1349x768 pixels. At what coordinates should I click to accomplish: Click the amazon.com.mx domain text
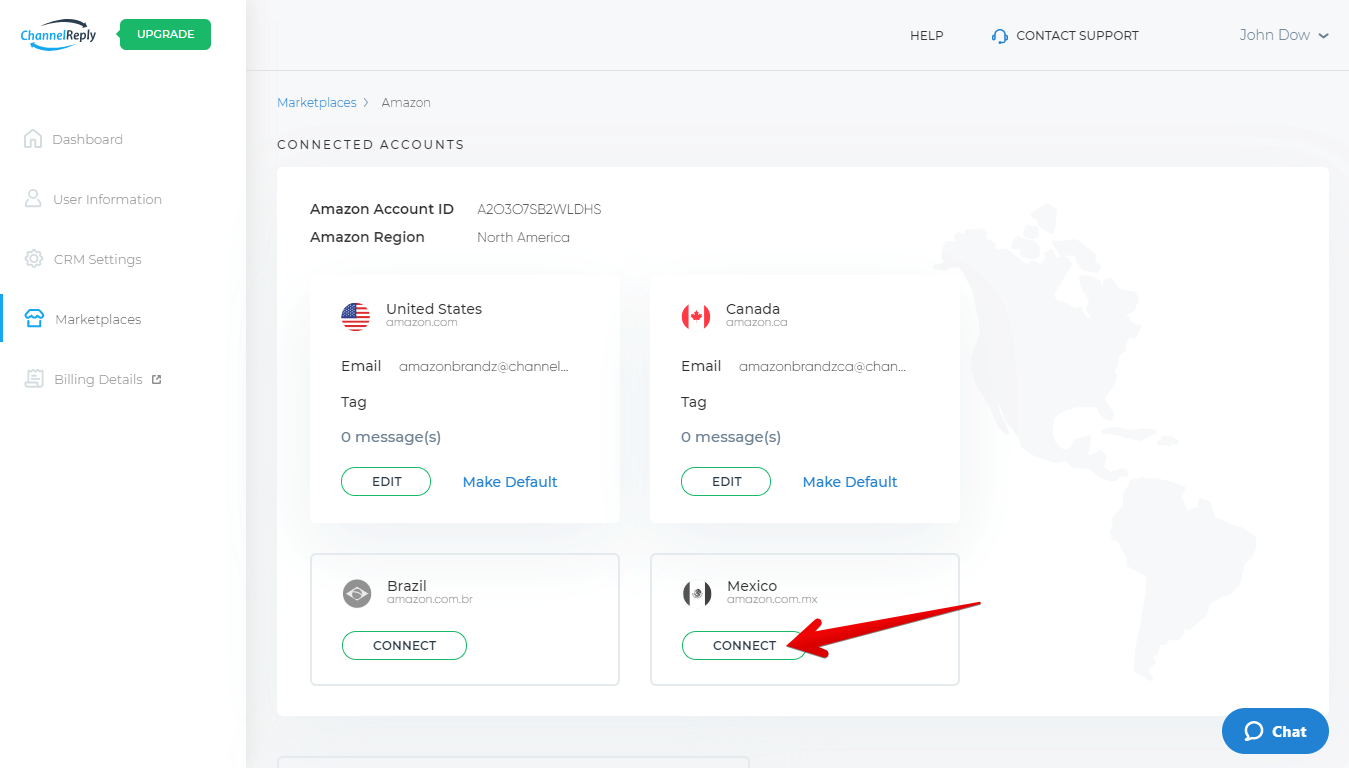(772, 600)
